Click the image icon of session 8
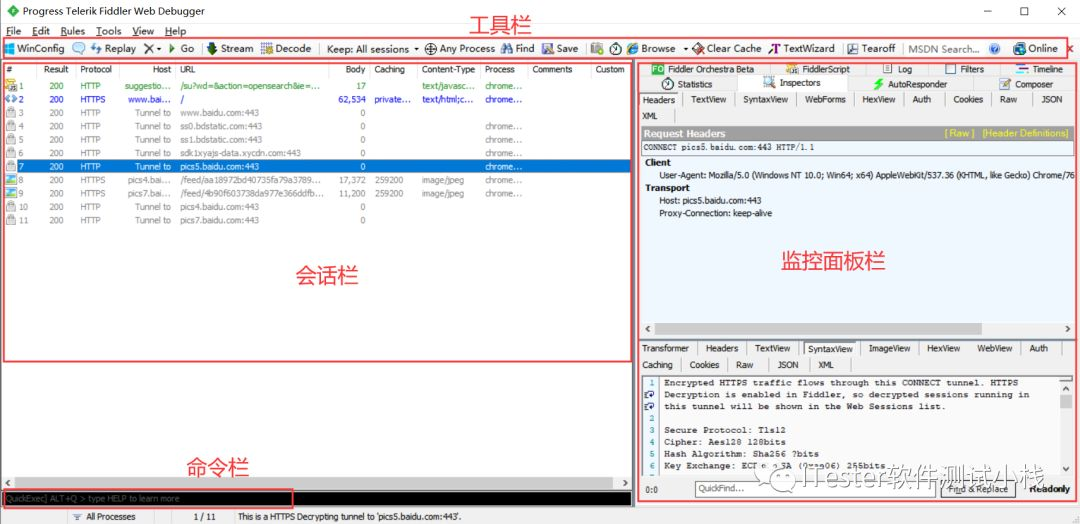The image size is (1080, 524). coord(10,180)
